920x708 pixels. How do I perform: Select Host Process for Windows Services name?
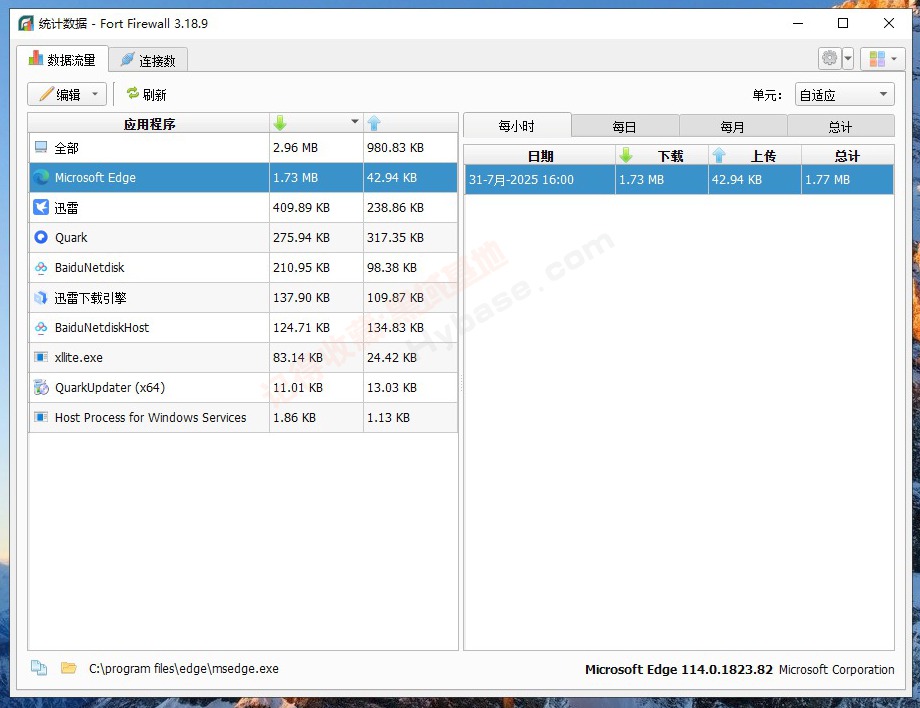151,417
